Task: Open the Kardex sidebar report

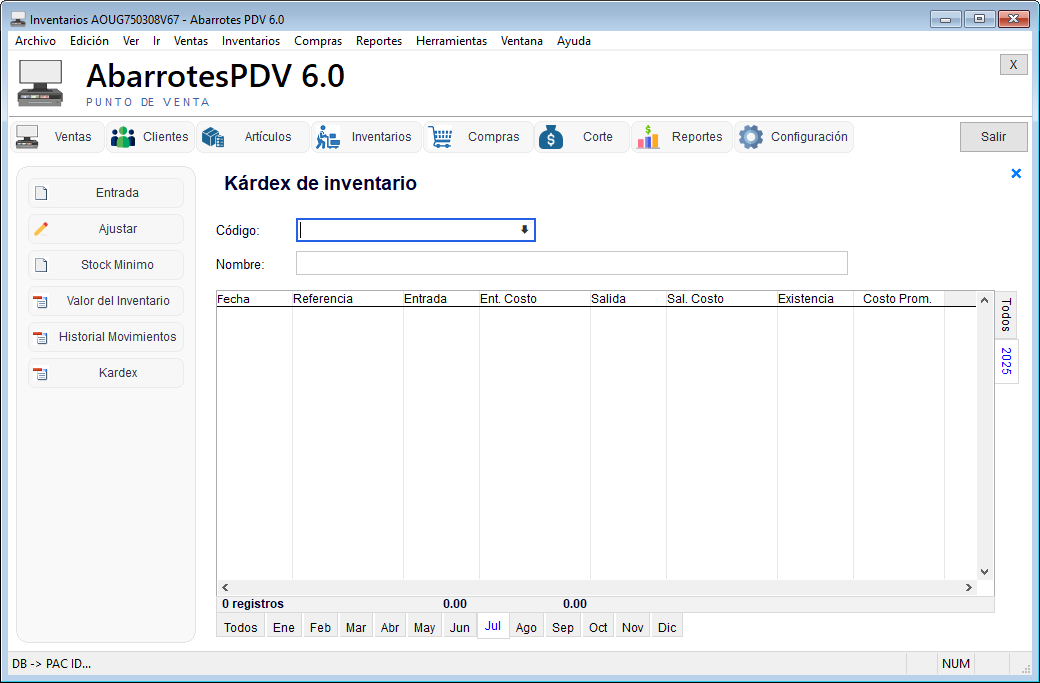Action: (x=106, y=373)
